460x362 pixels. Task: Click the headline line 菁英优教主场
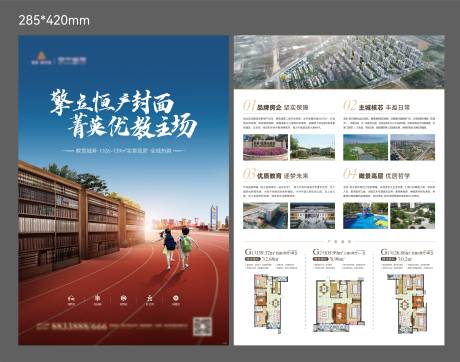(132, 125)
